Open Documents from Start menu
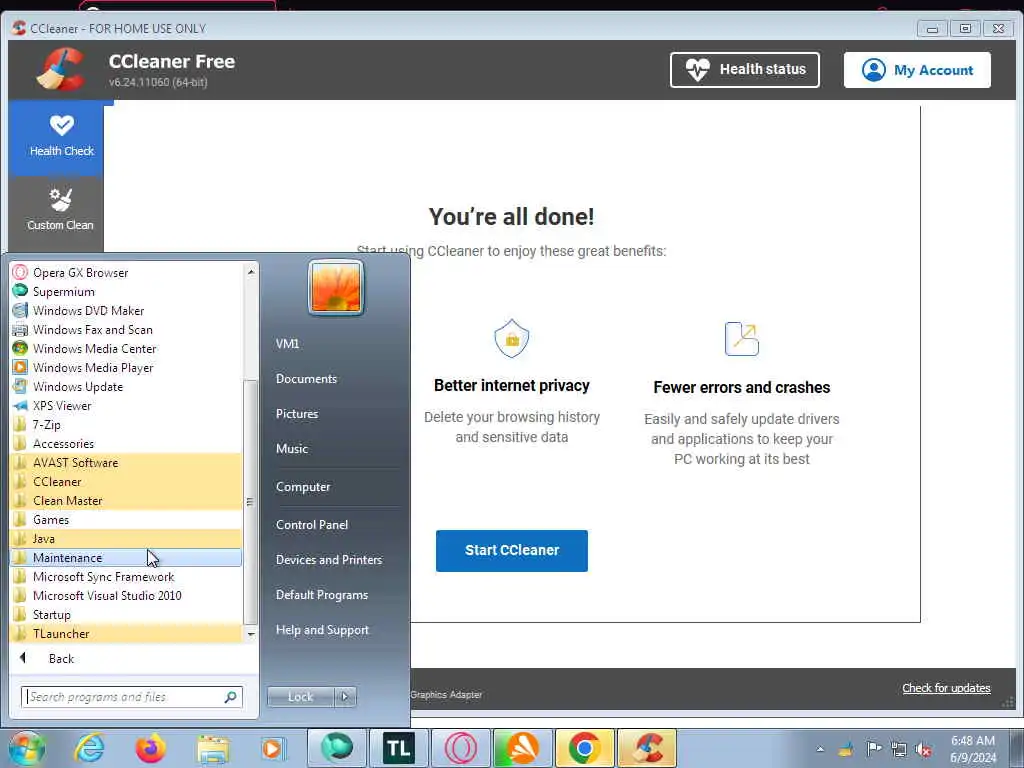Image resolution: width=1024 pixels, height=768 pixels. coord(306,379)
